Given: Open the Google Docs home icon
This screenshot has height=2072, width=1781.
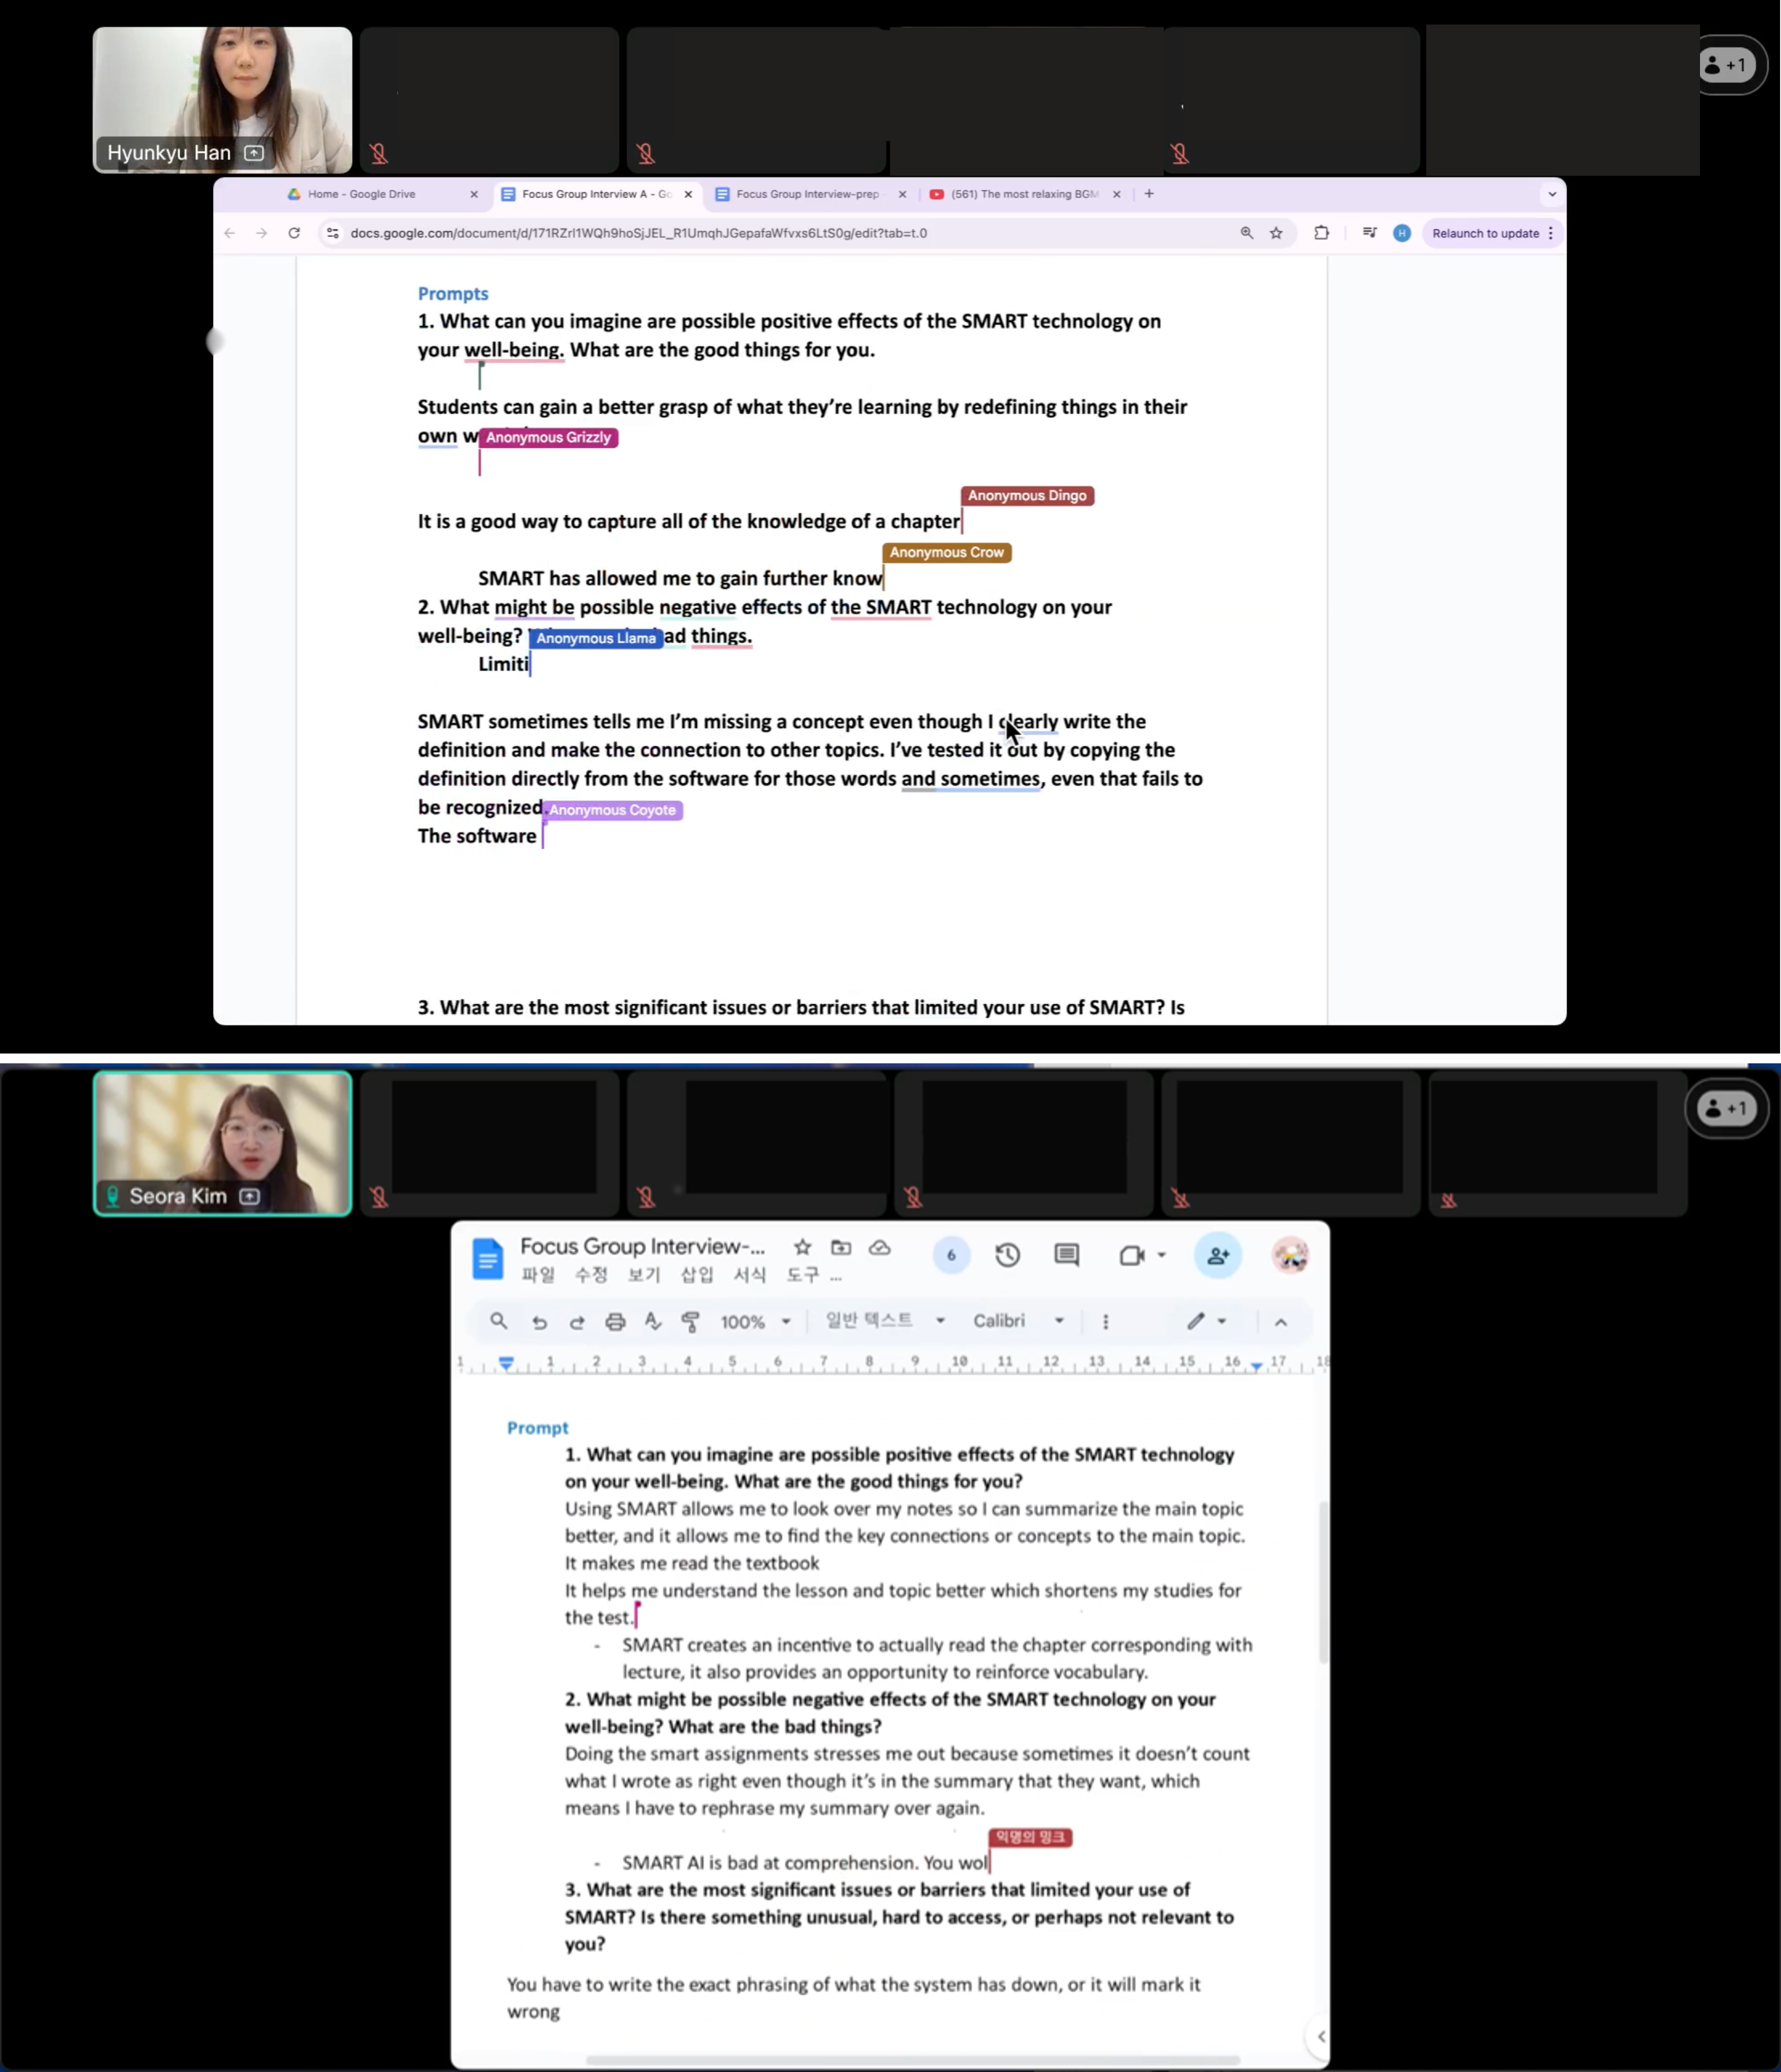Looking at the screenshot, I should (x=488, y=1259).
